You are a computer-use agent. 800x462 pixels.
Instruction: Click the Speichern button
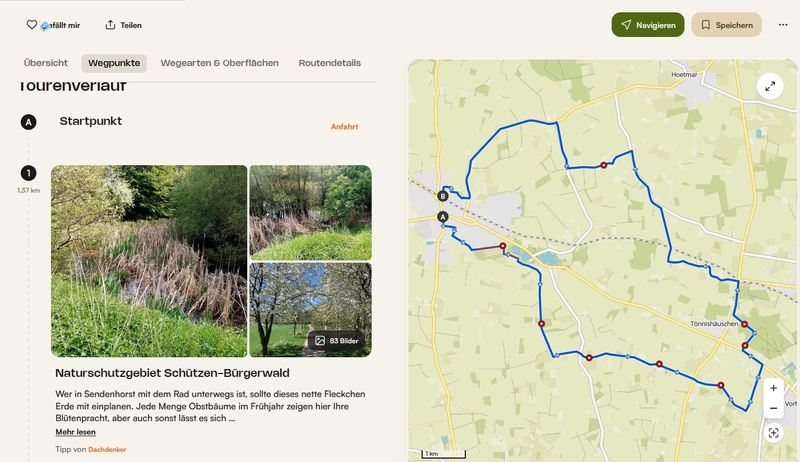tap(726, 25)
